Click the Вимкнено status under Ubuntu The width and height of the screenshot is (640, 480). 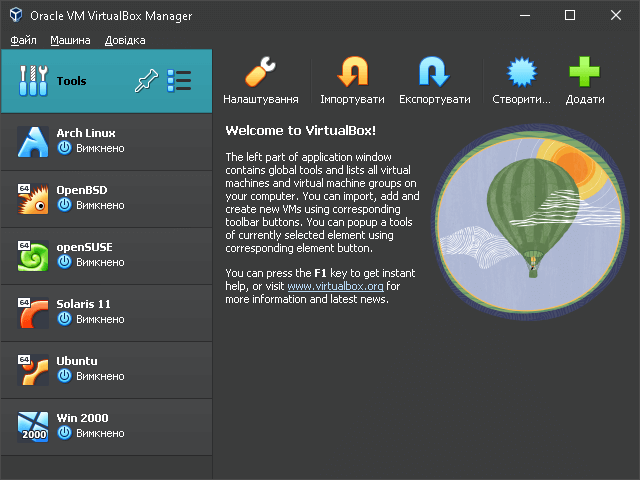pyautogui.click(x=100, y=376)
